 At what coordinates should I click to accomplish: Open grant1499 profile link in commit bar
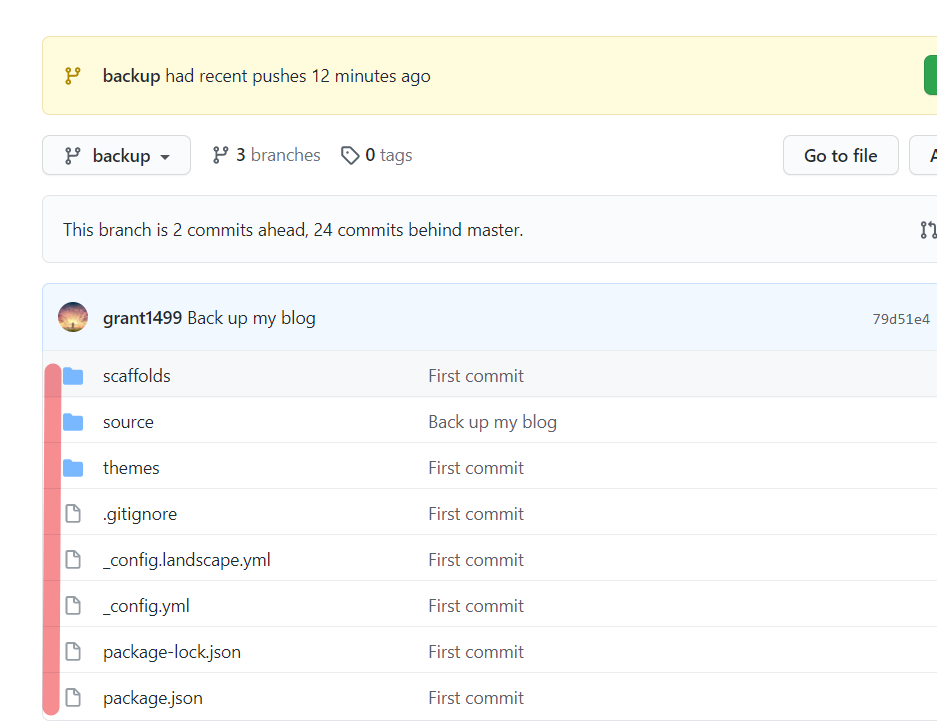click(x=142, y=318)
